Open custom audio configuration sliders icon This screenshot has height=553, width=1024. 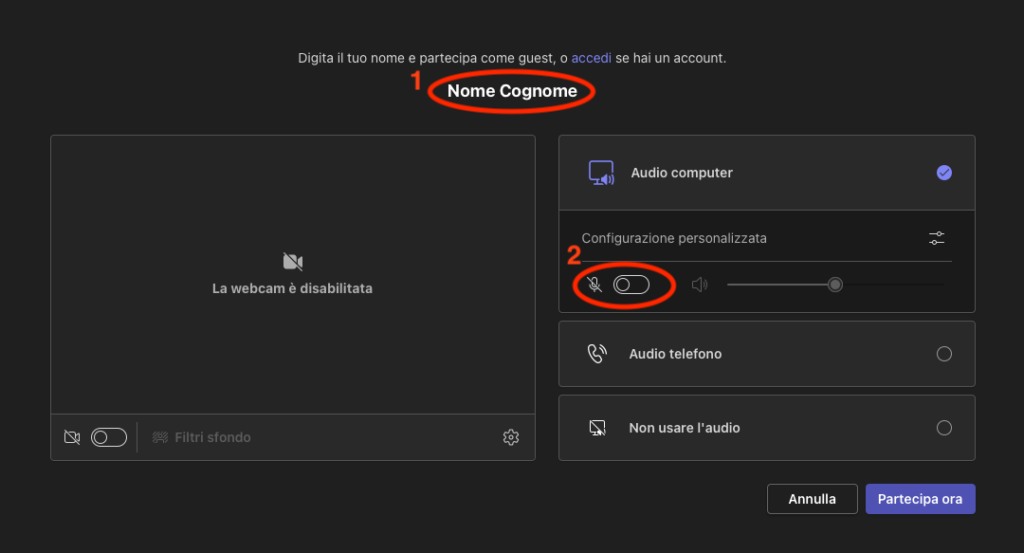[x=936, y=238]
